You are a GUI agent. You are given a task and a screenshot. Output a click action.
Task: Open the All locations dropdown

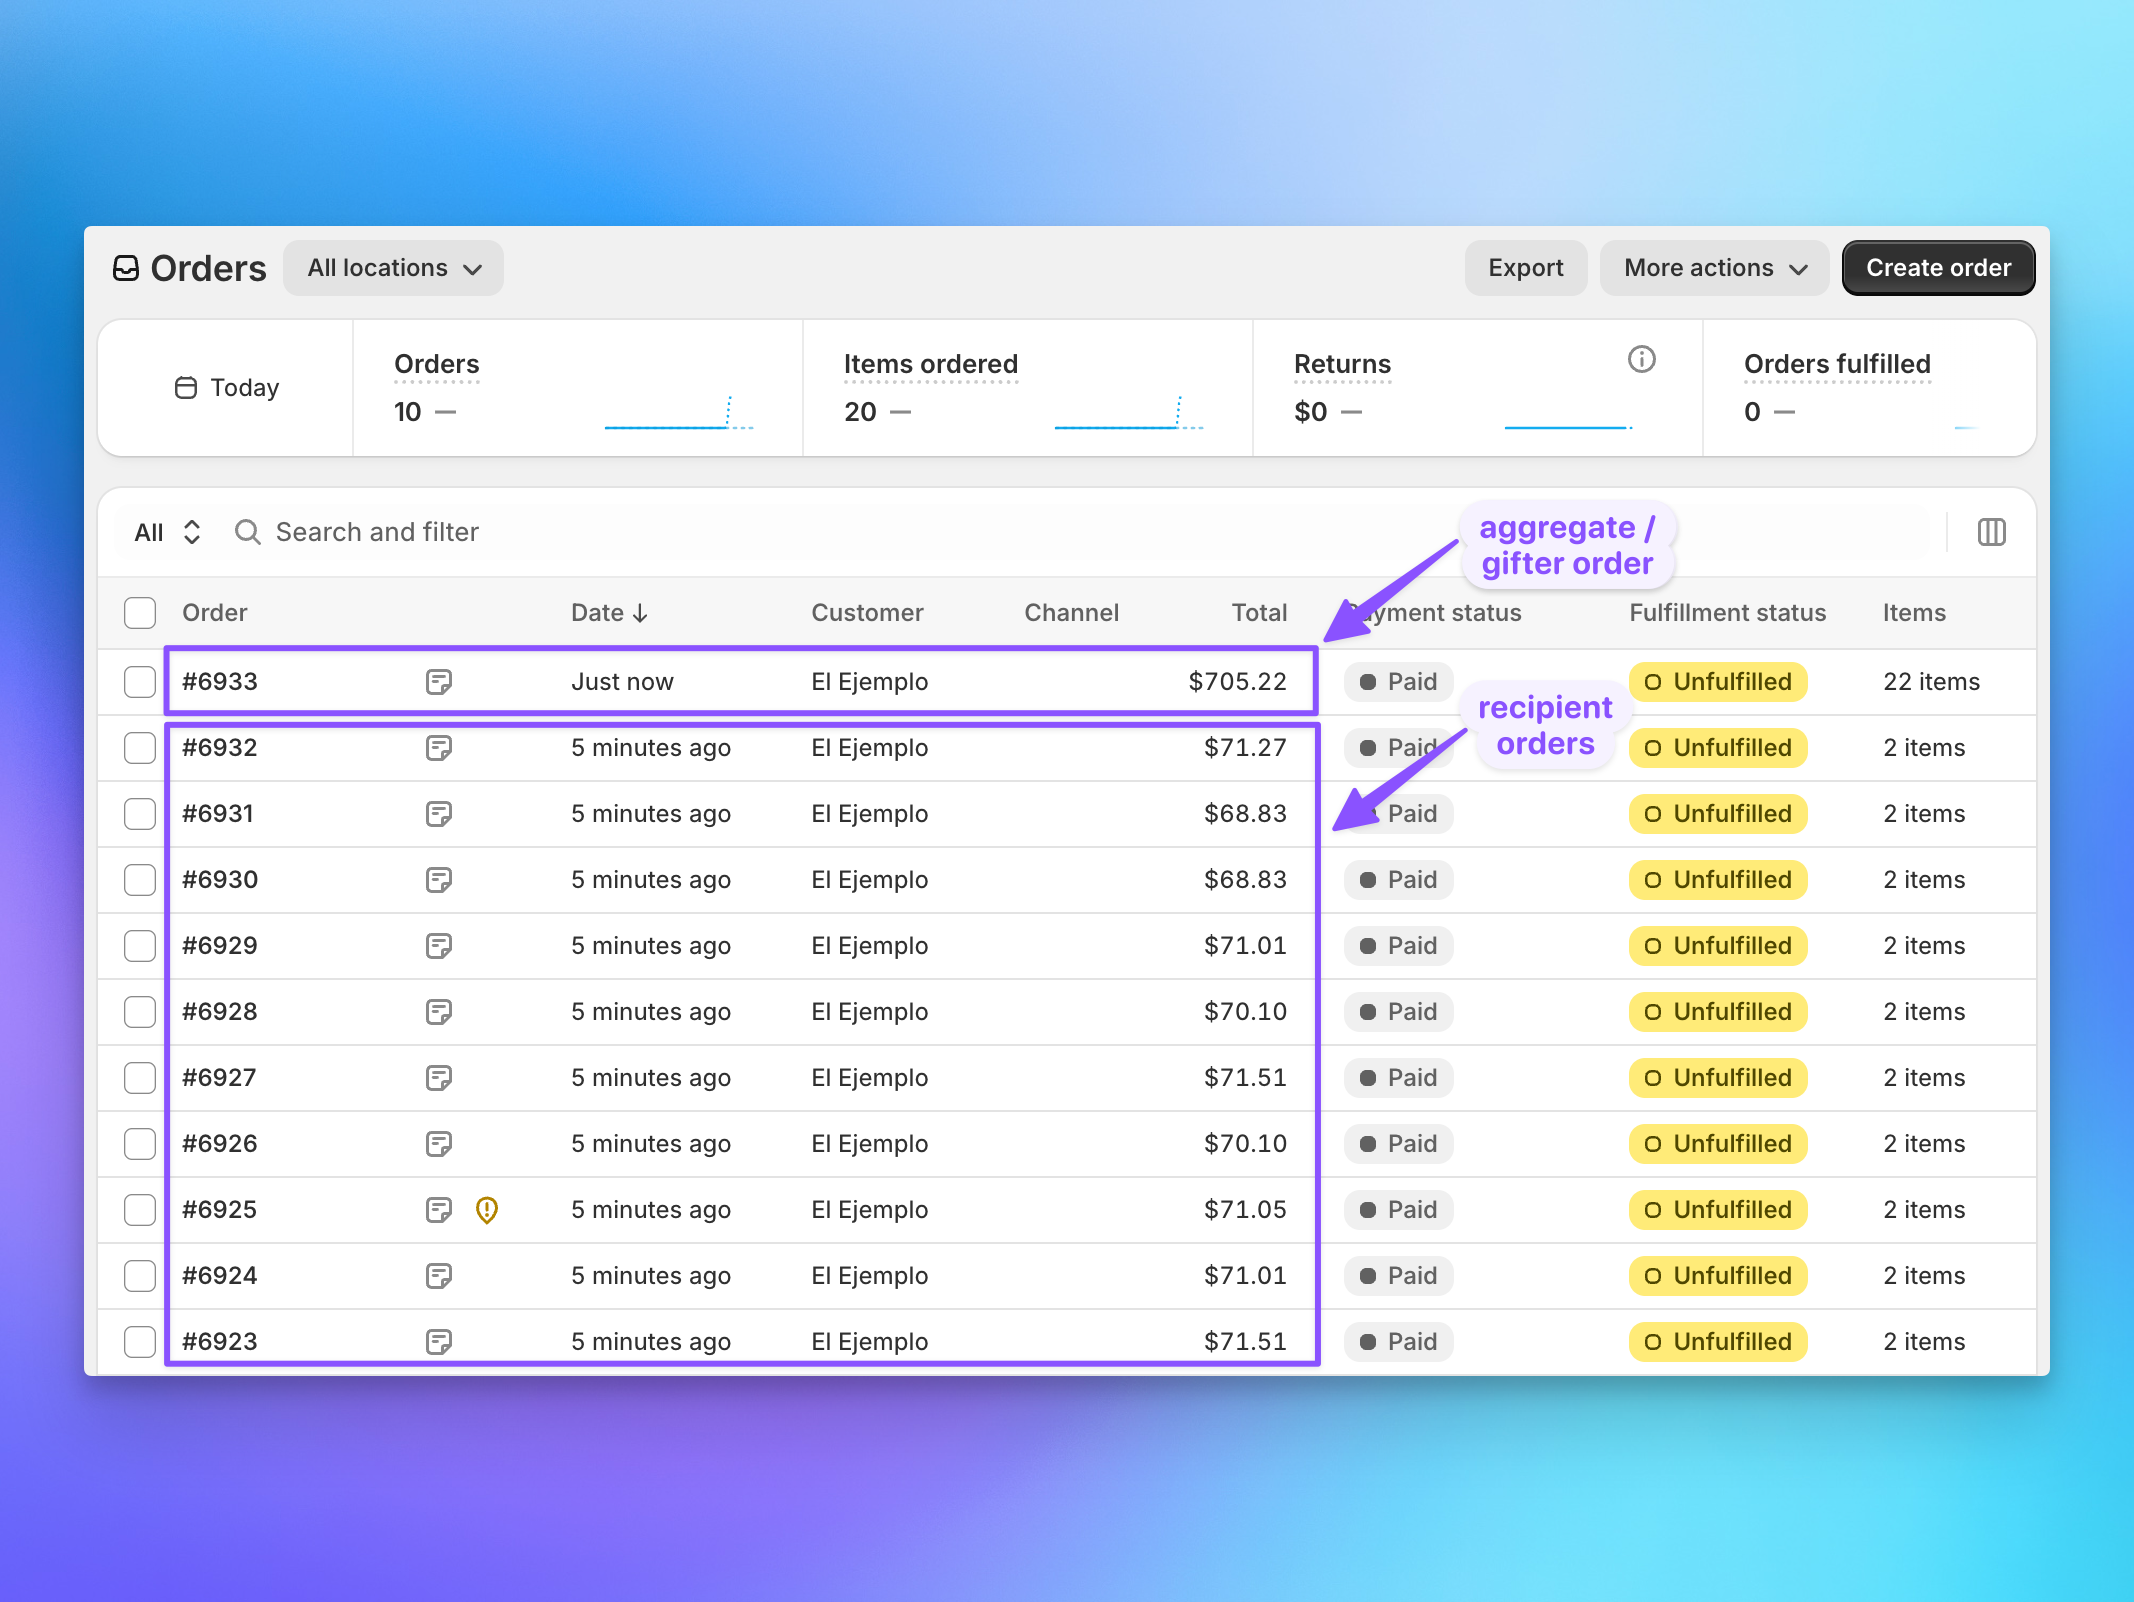tap(393, 267)
